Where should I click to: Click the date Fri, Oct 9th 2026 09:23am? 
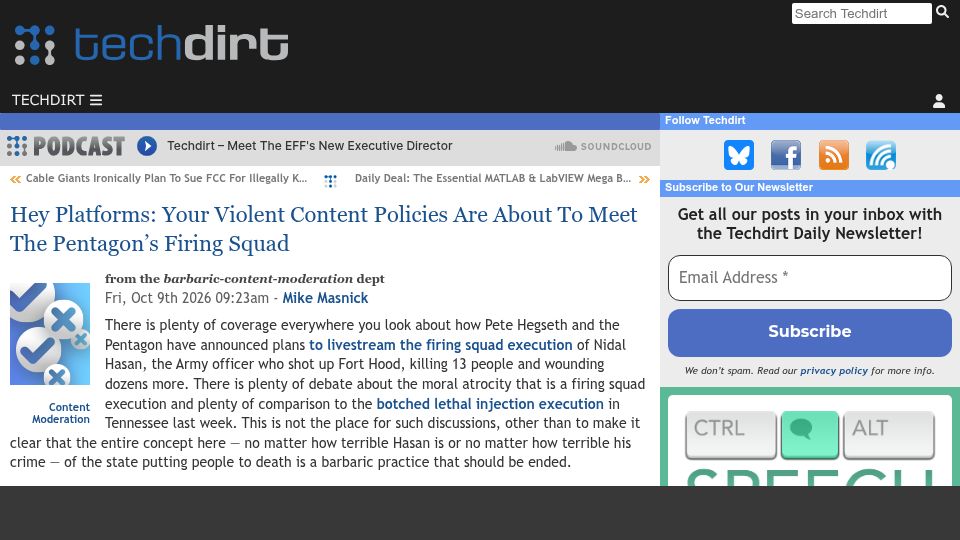pos(187,298)
